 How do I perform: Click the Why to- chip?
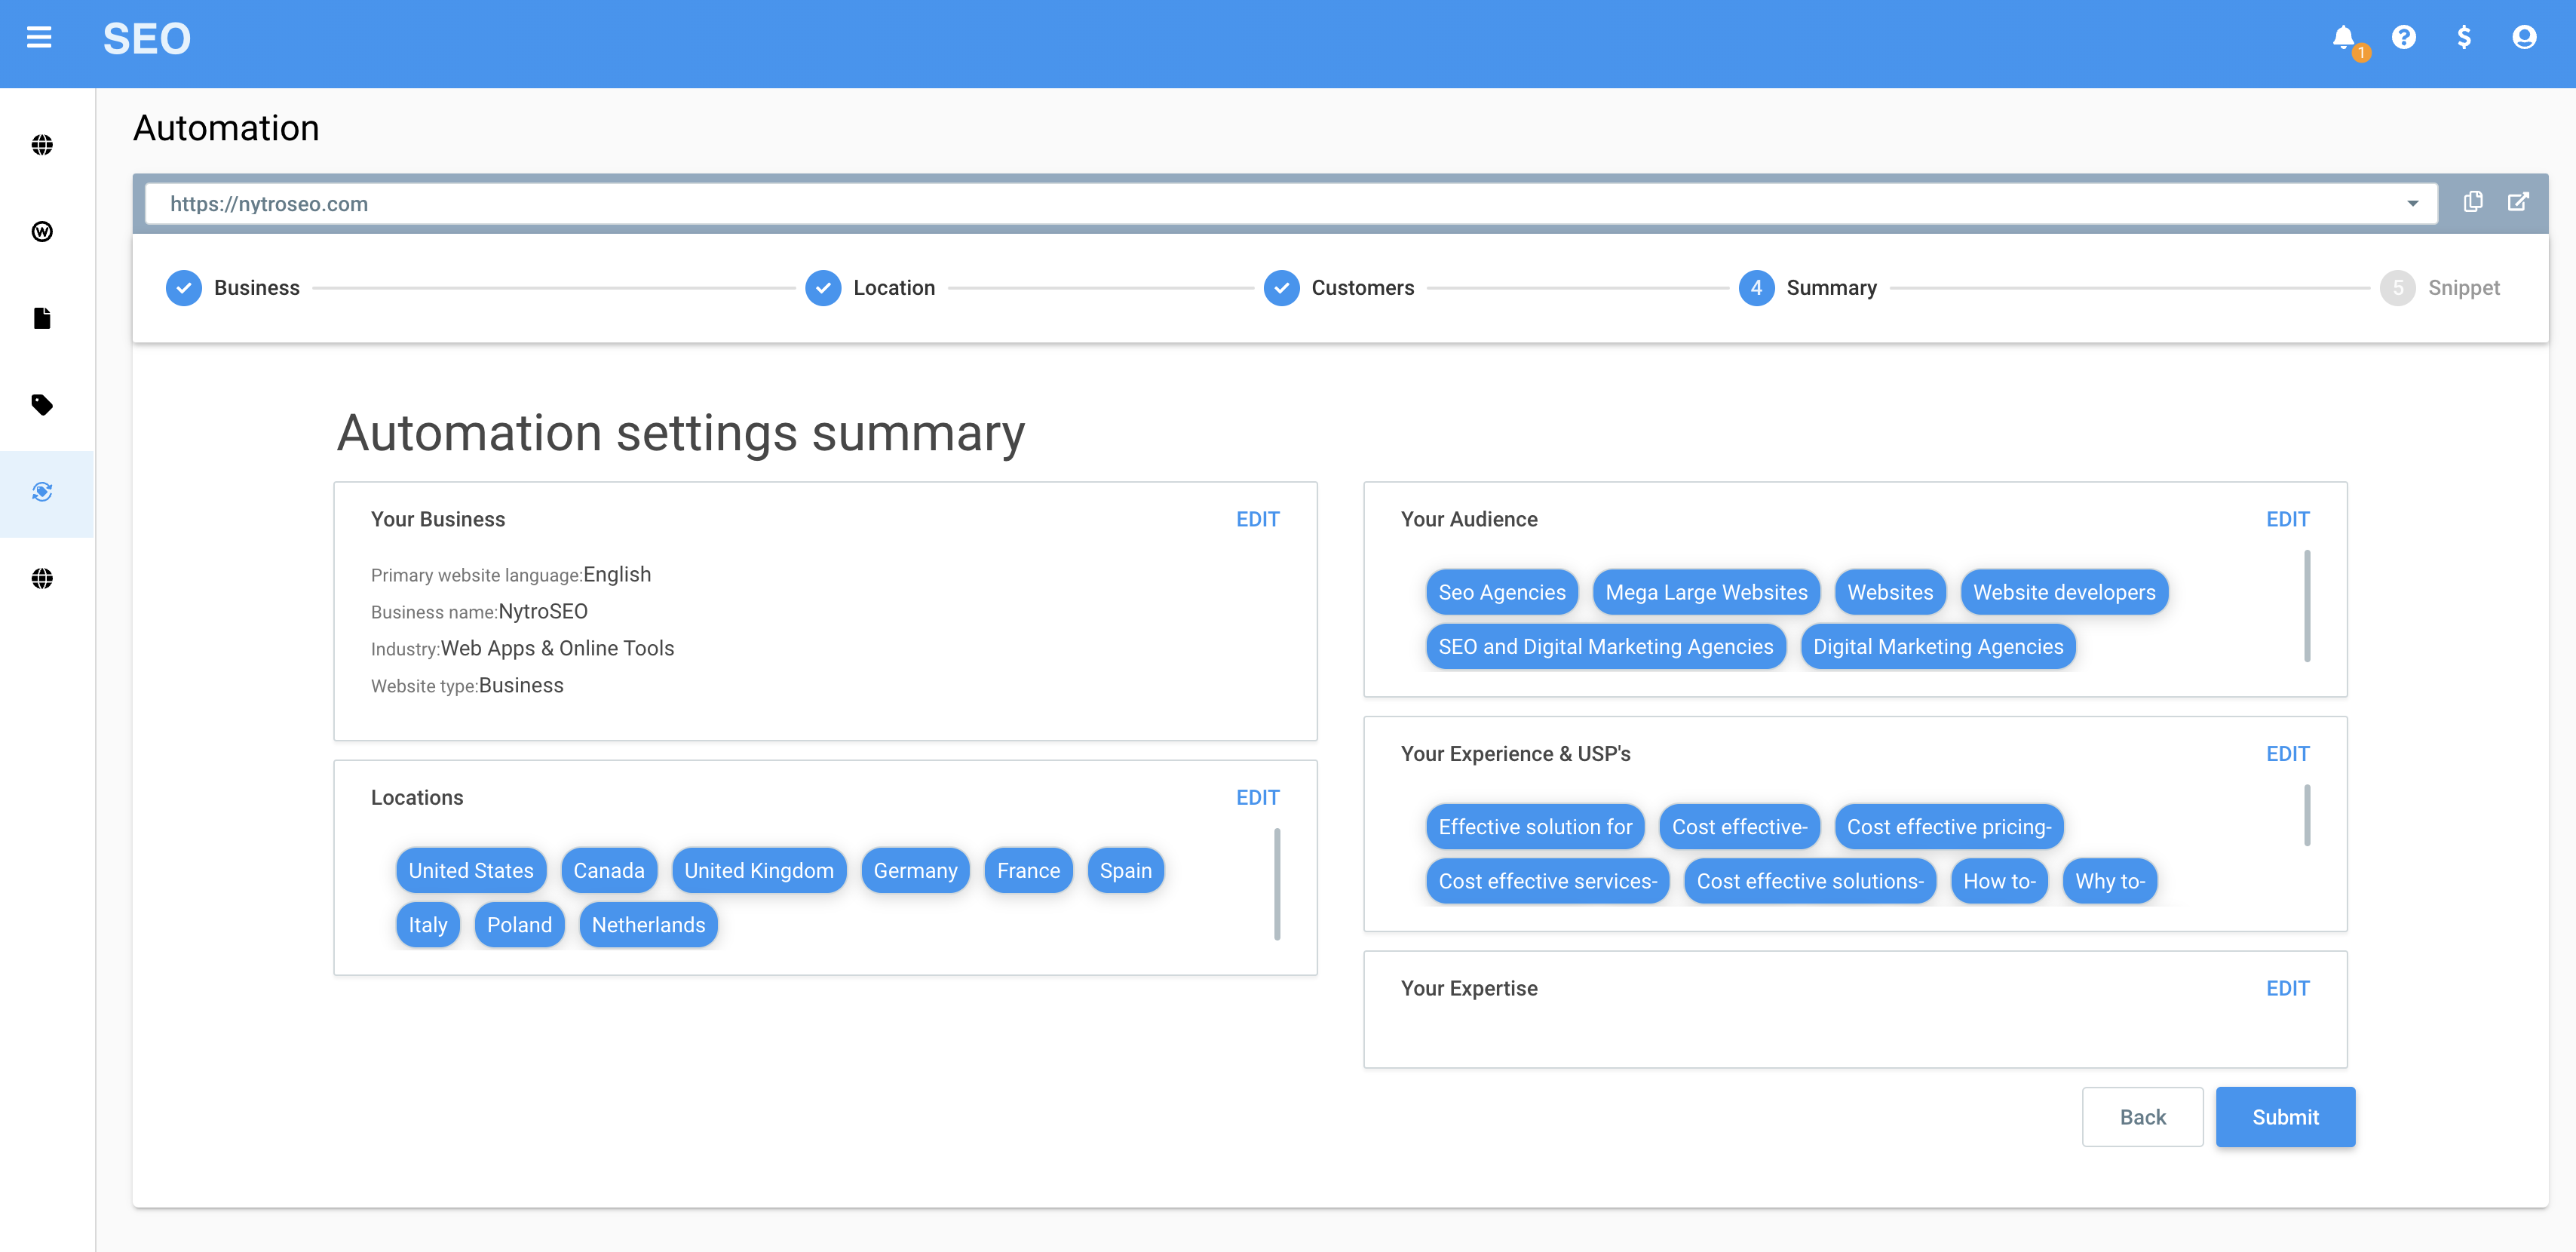tap(2110, 881)
